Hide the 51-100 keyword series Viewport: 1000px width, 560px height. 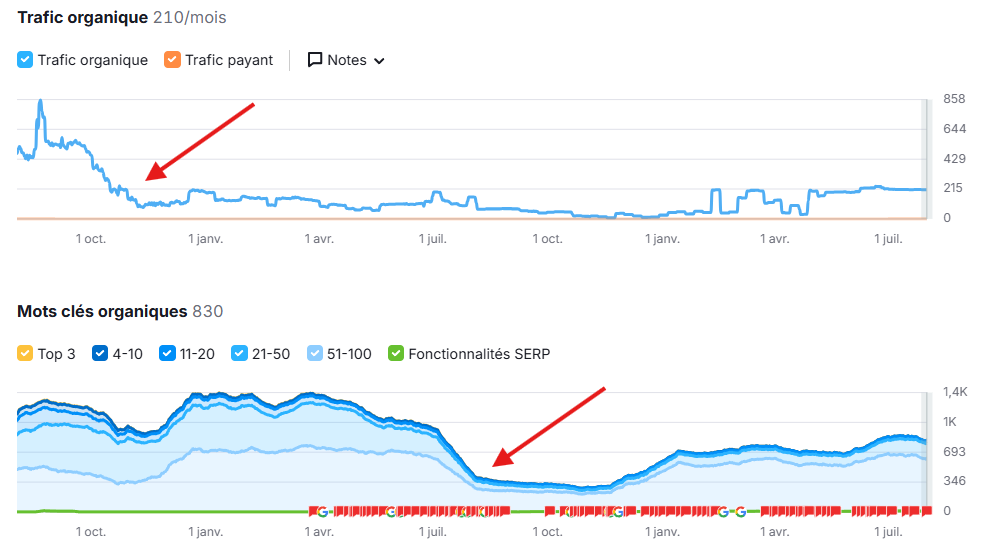coord(314,353)
